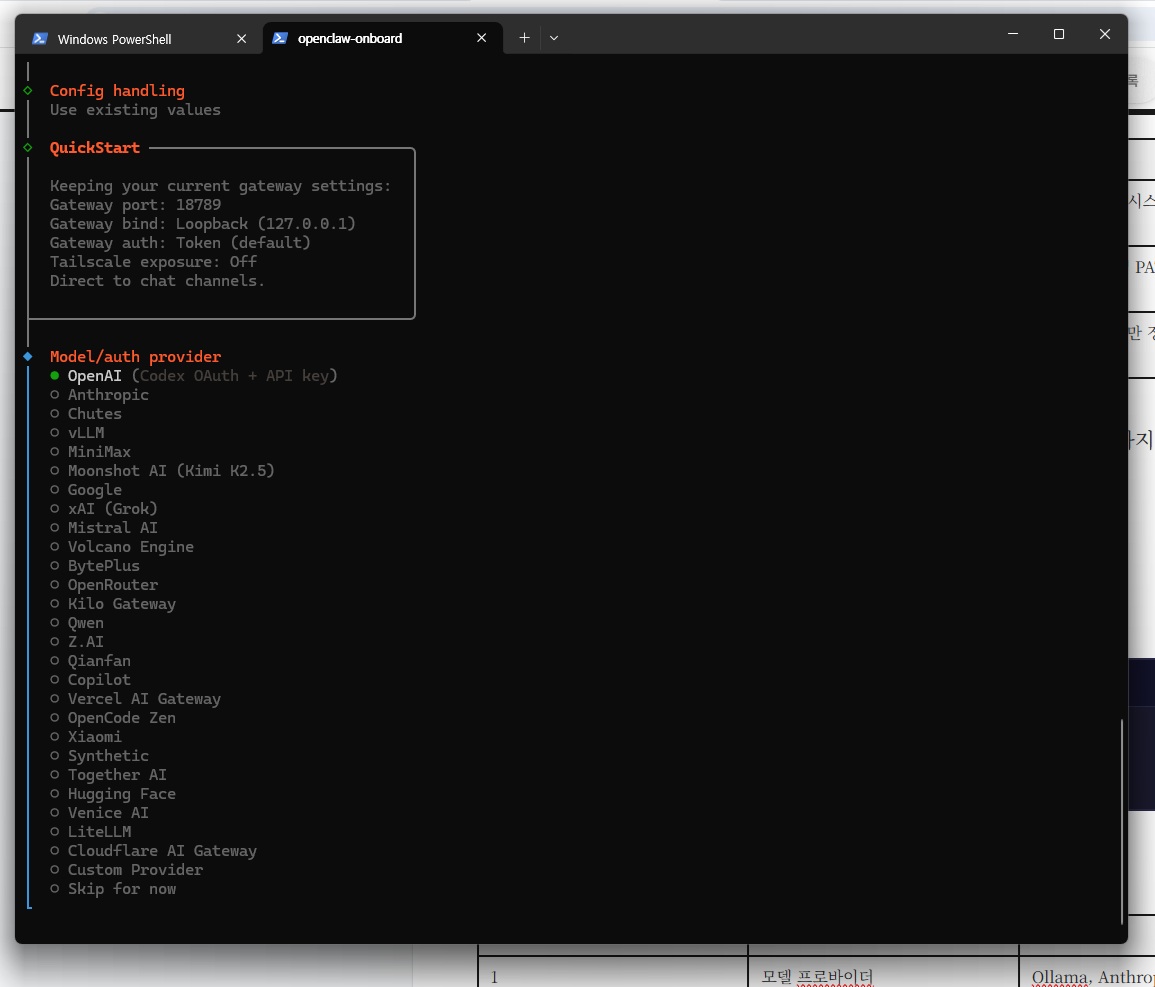This screenshot has height=987, width=1155.
Task: Choose Skip for now
Action: pos(121,889)
